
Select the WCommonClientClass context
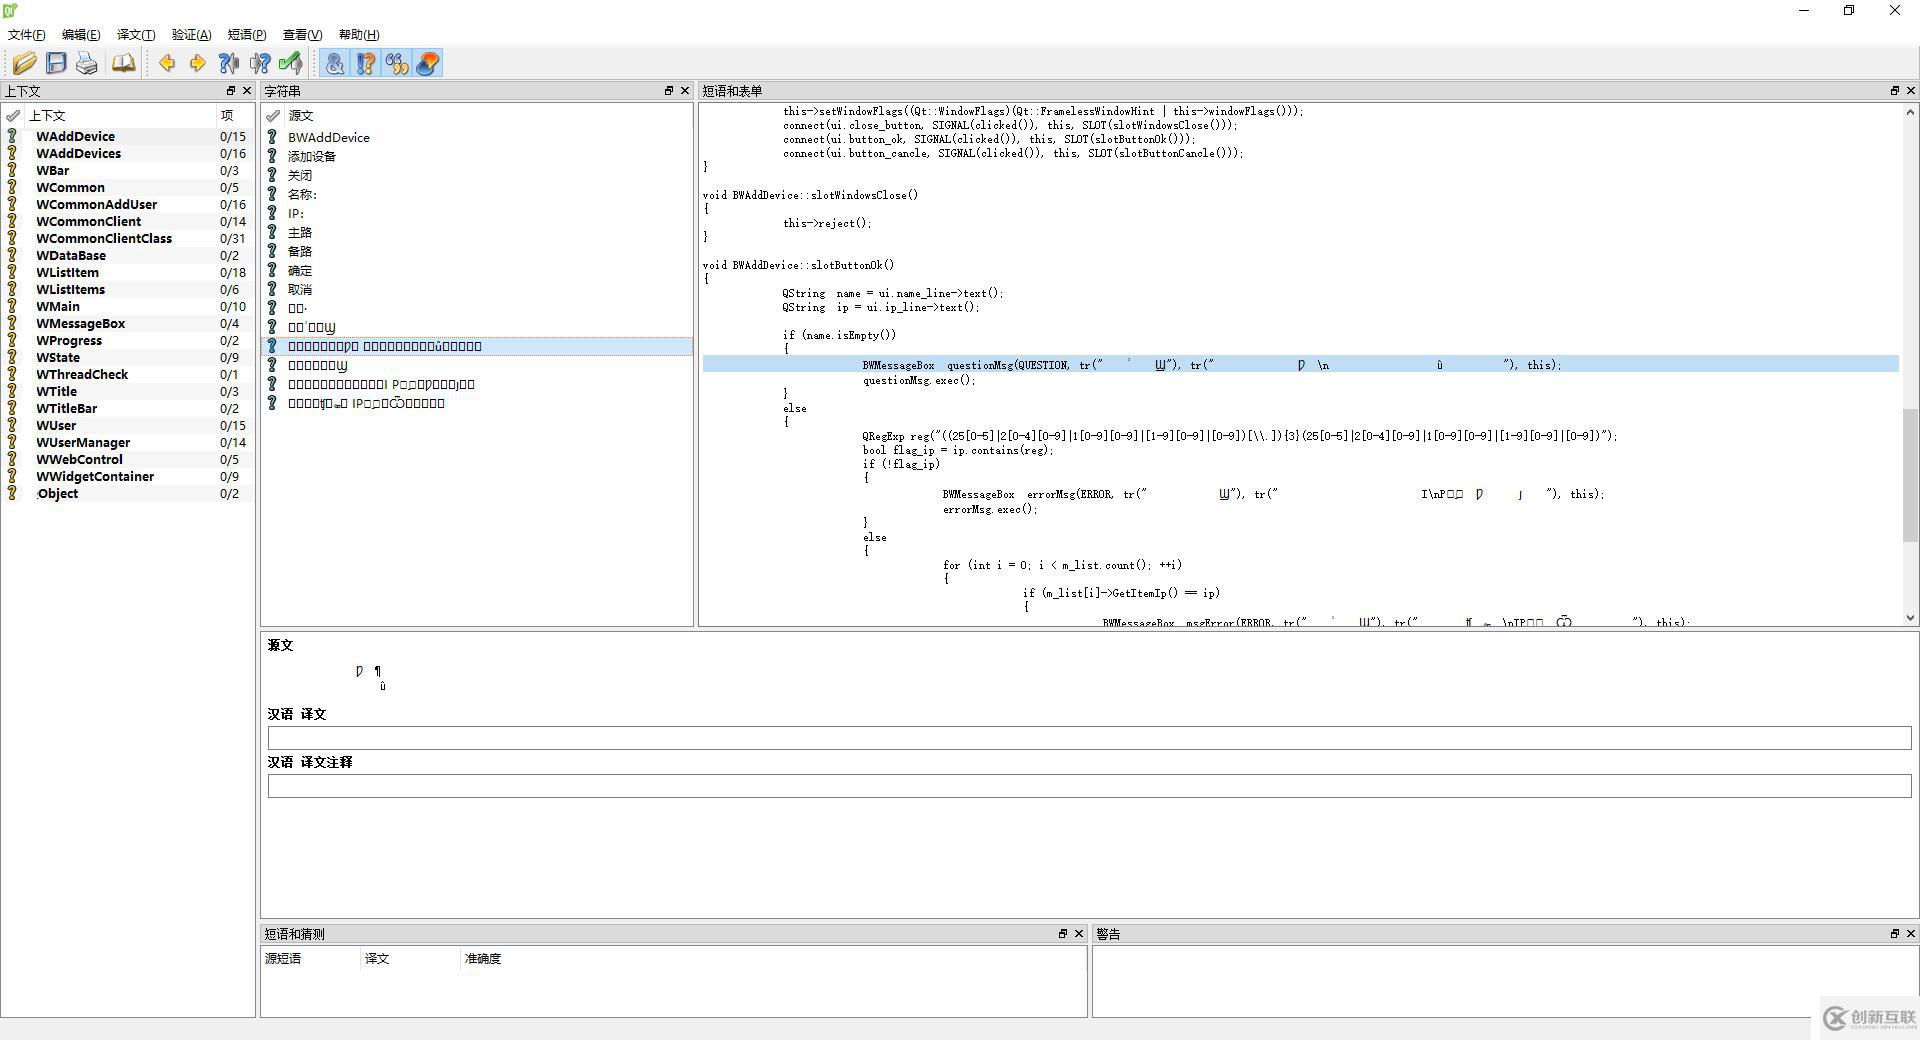coord(127,239)
